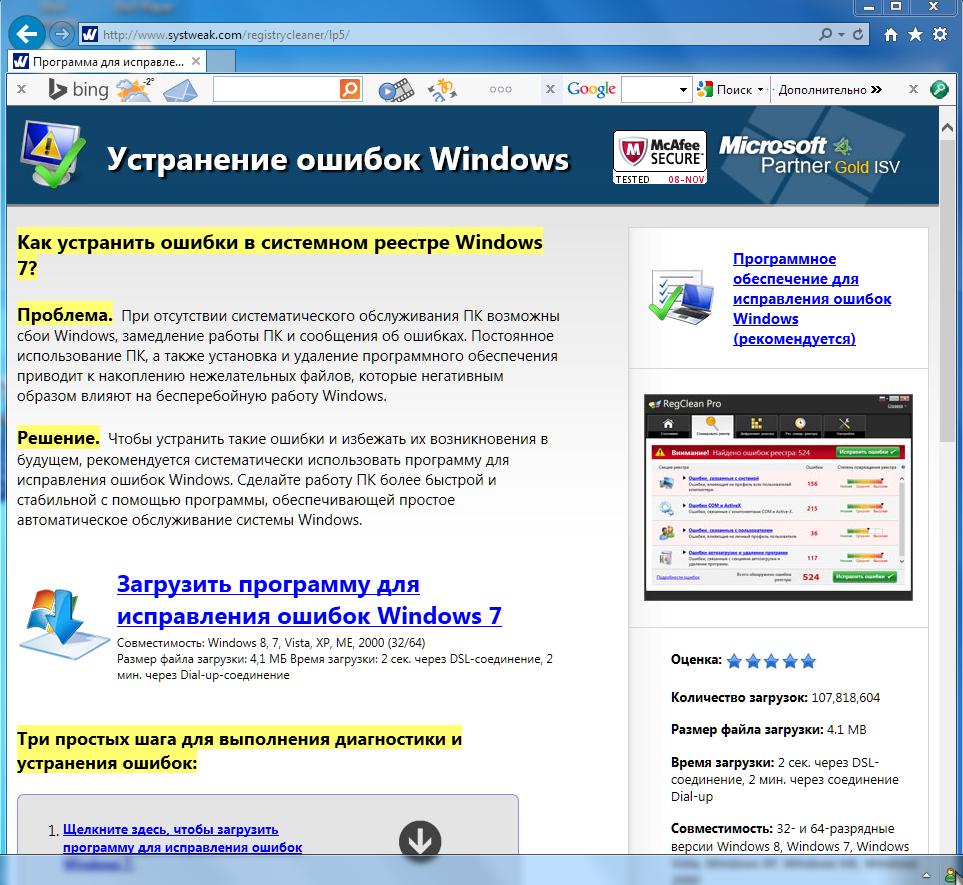This screenshot has width=963, height=885.
Task: Open the Tools gear icon
Action: click(x=940, y=34)
